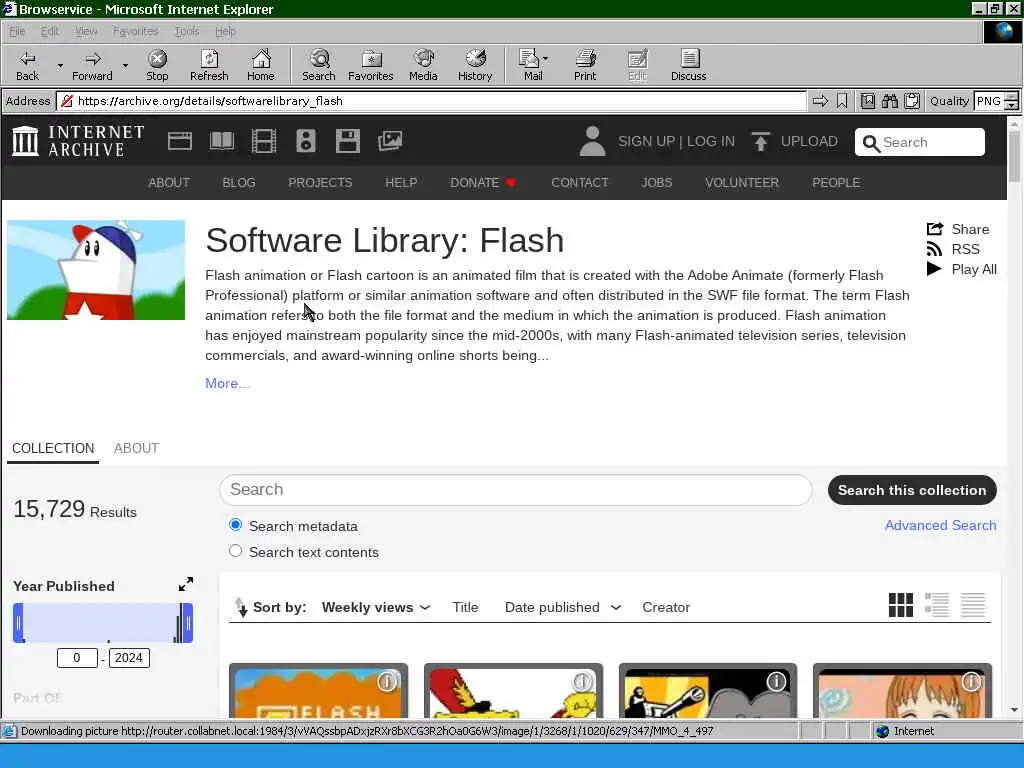Open the Web archive icon in Internet Archive nav
This screenshot has height=768, width=1024.
(x=180, y=141)
